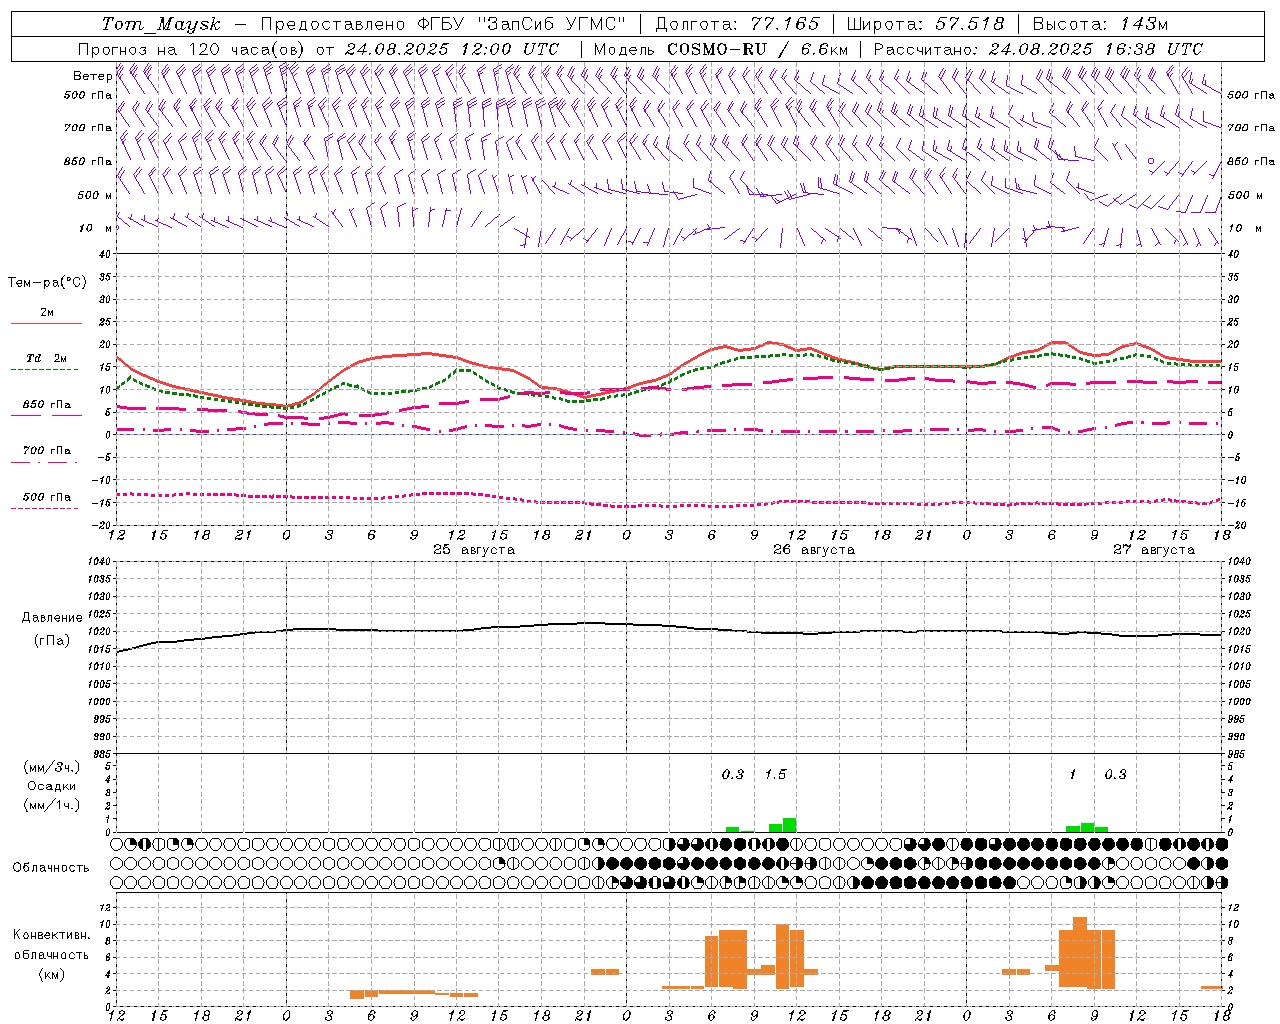1280x1024 pixels.
Task: Click the (мм/1ч.) precipitation unit label
Action: coord(52,805)
